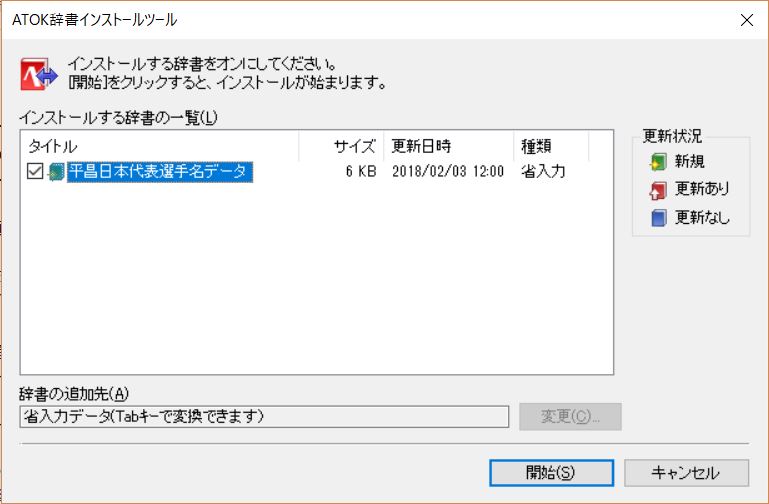The image size is (769, 504).
Task: Uncheck the 平昌日本代表選手名データ checkbox
Action: point(35,172)
